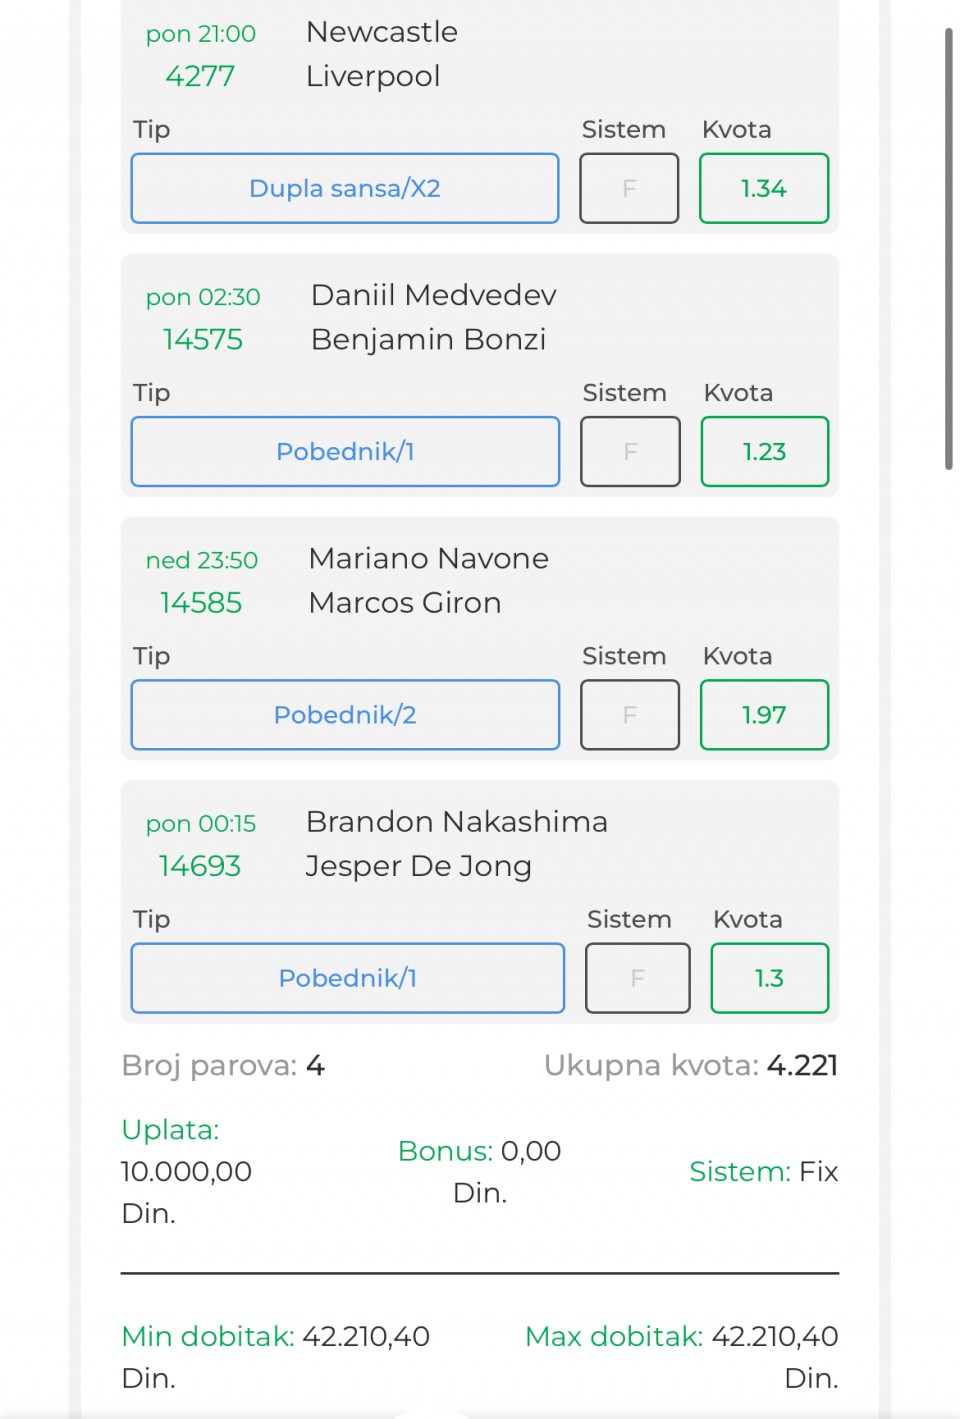Screen dimensions: 960x1419
Task: Select match code 14585
Action: (x=201, y=602)
